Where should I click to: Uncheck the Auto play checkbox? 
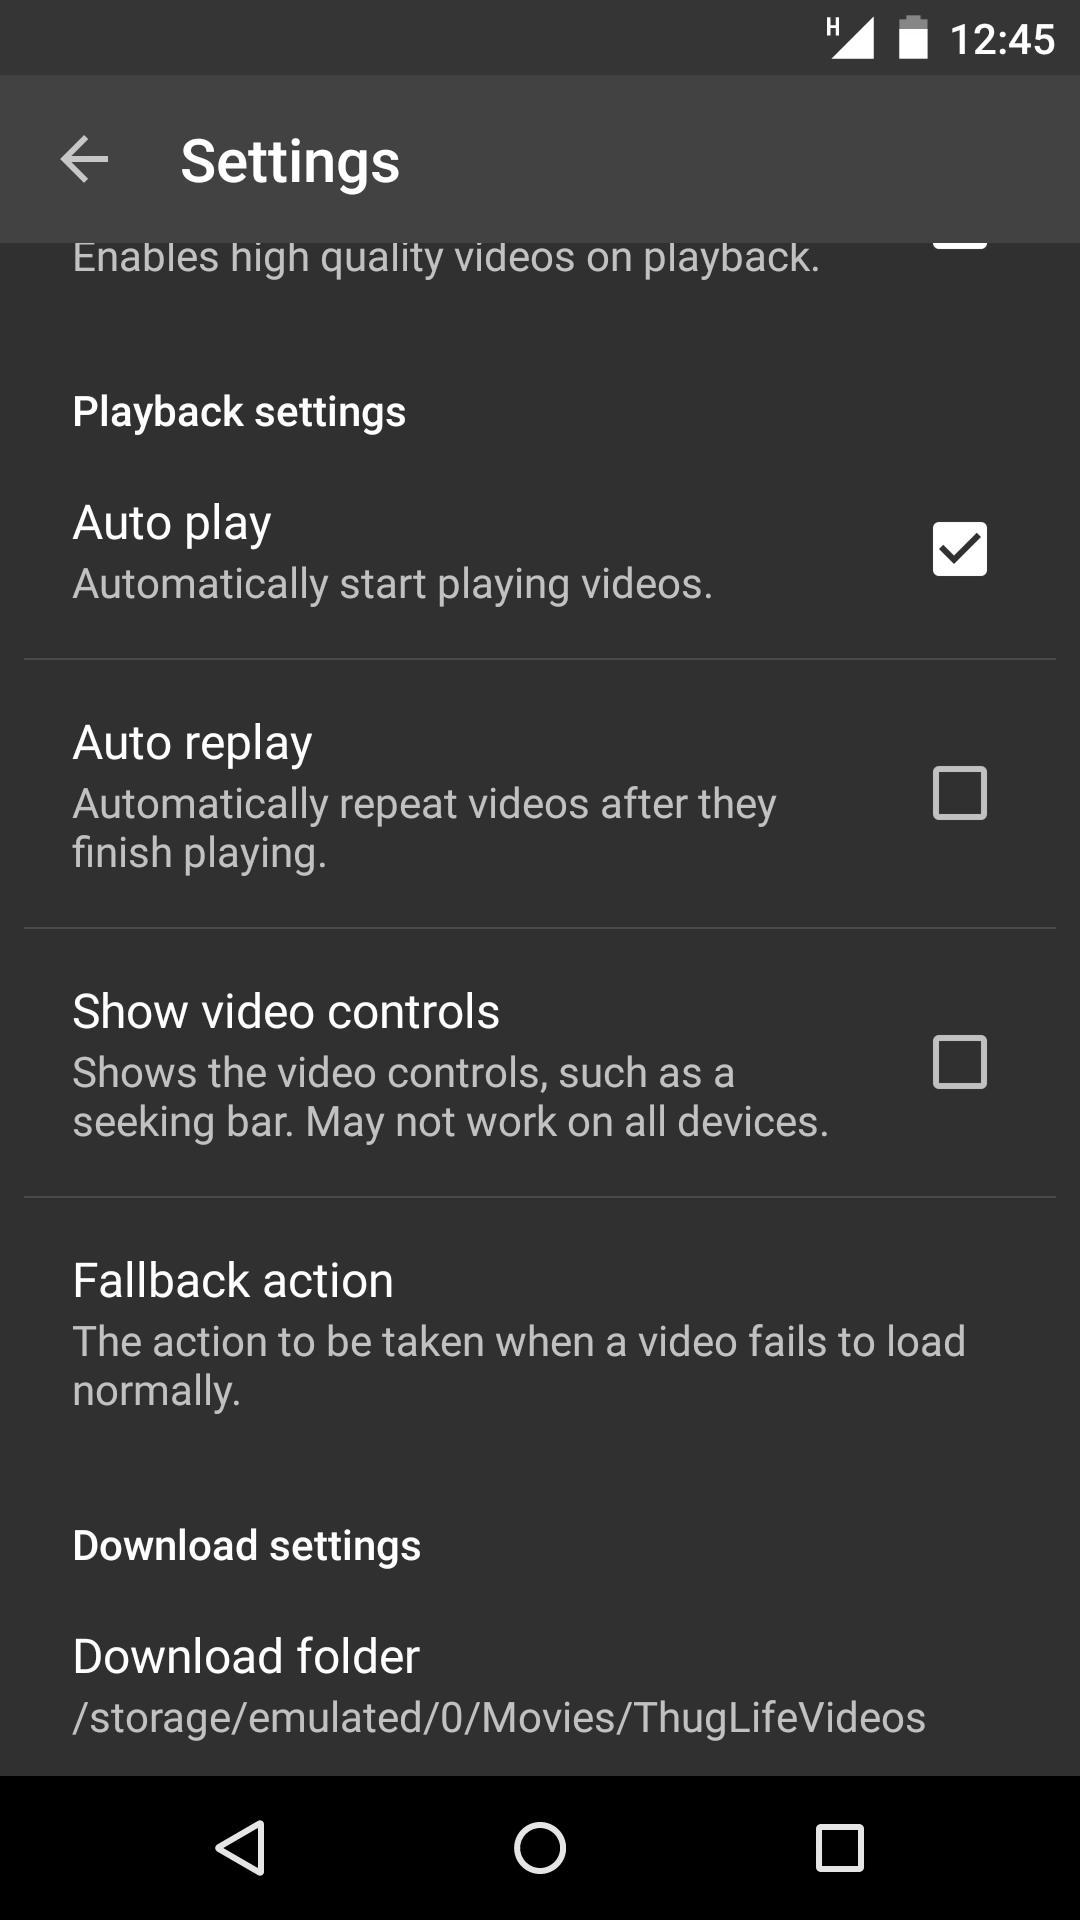tap(960, 549)
